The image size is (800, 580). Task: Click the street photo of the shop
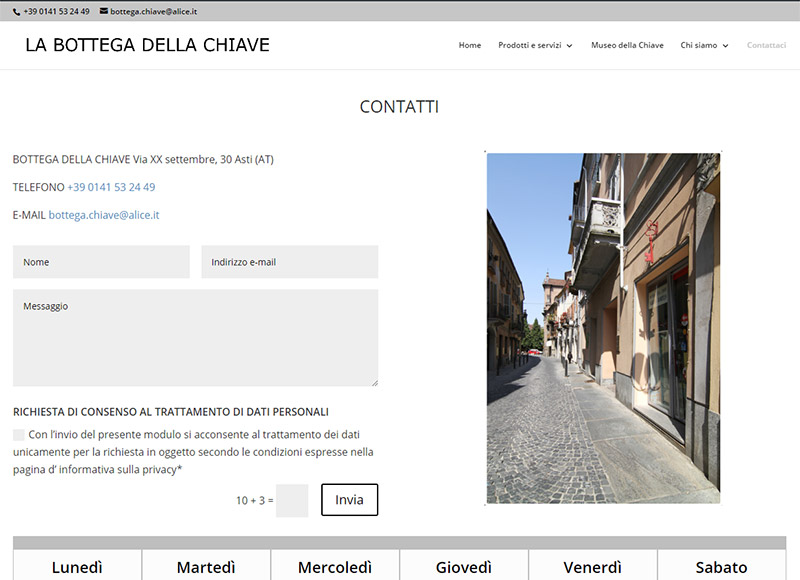pos(603,328)
